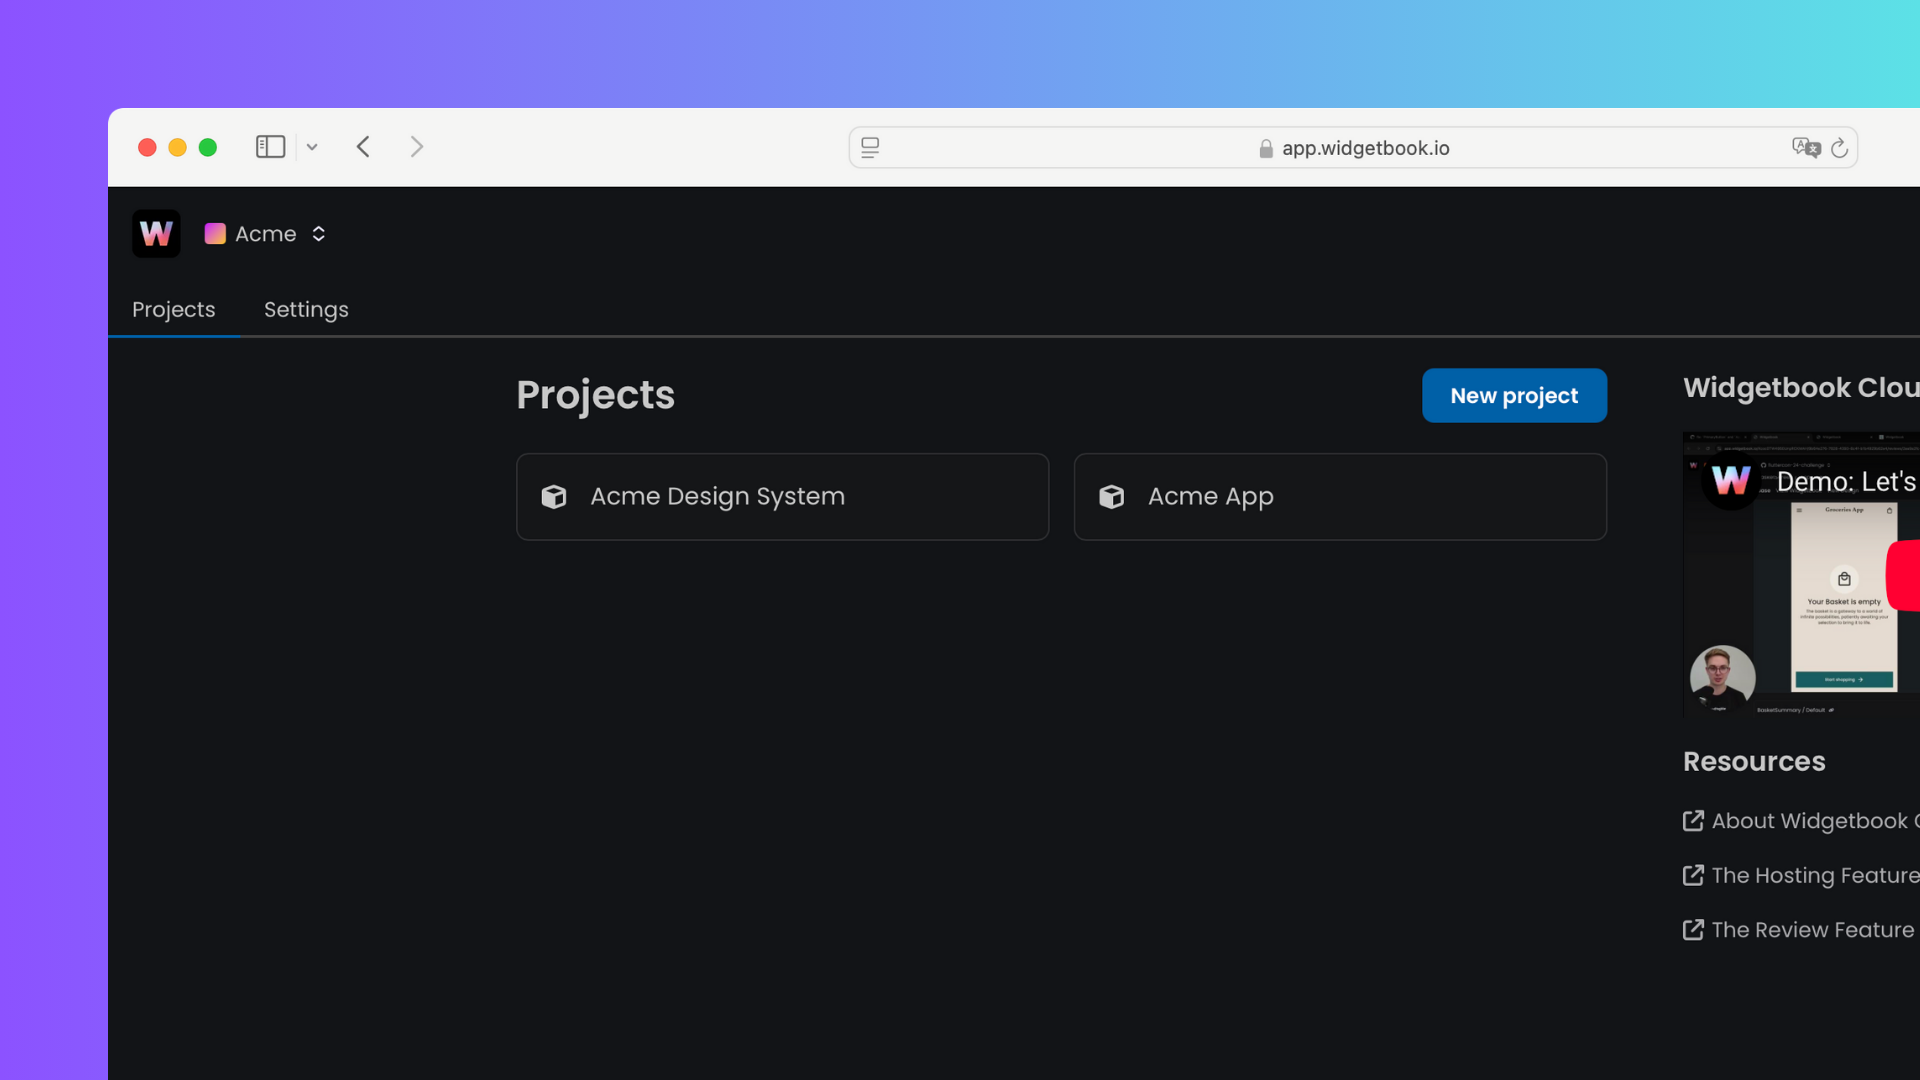1920x1080 pixels.
Task: Click the Widgetbook W logo
Action: click(x=156, y=233)
